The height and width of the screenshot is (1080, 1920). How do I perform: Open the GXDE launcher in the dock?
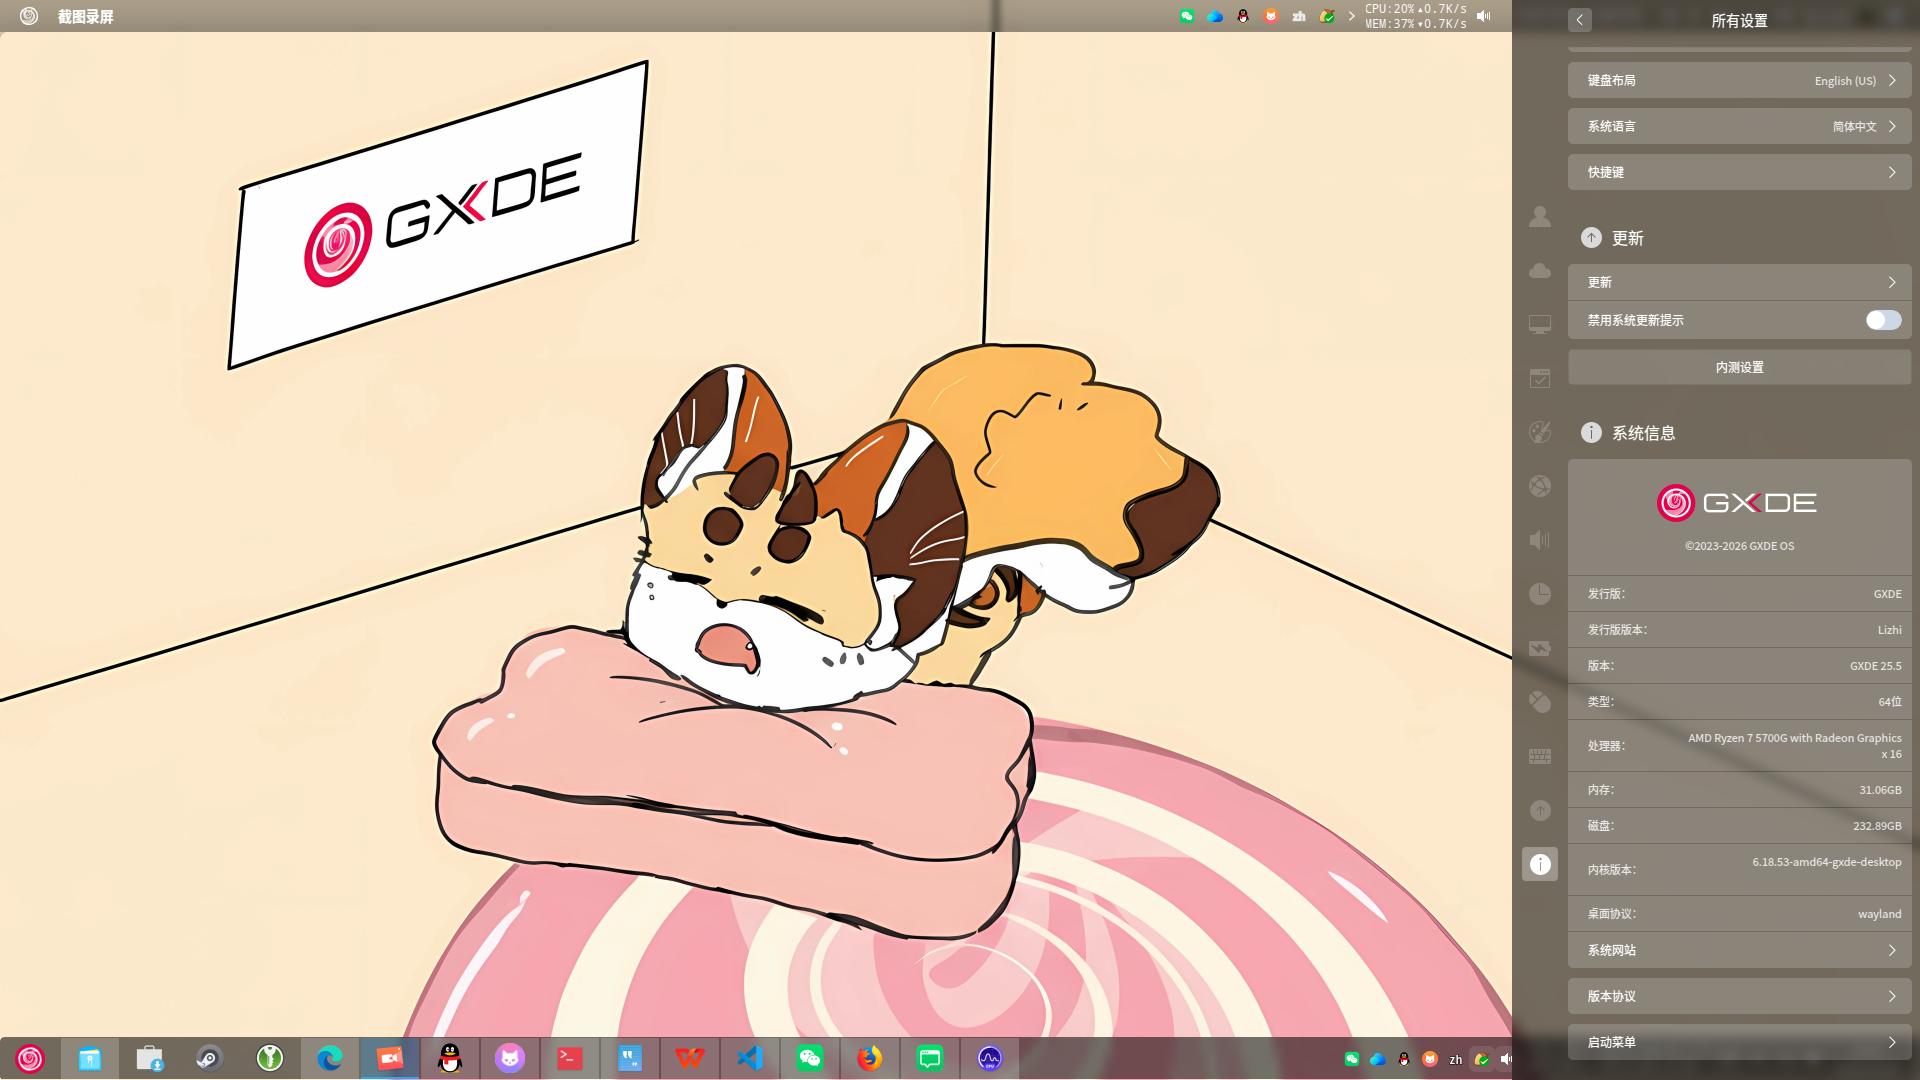click(30, 1058)
